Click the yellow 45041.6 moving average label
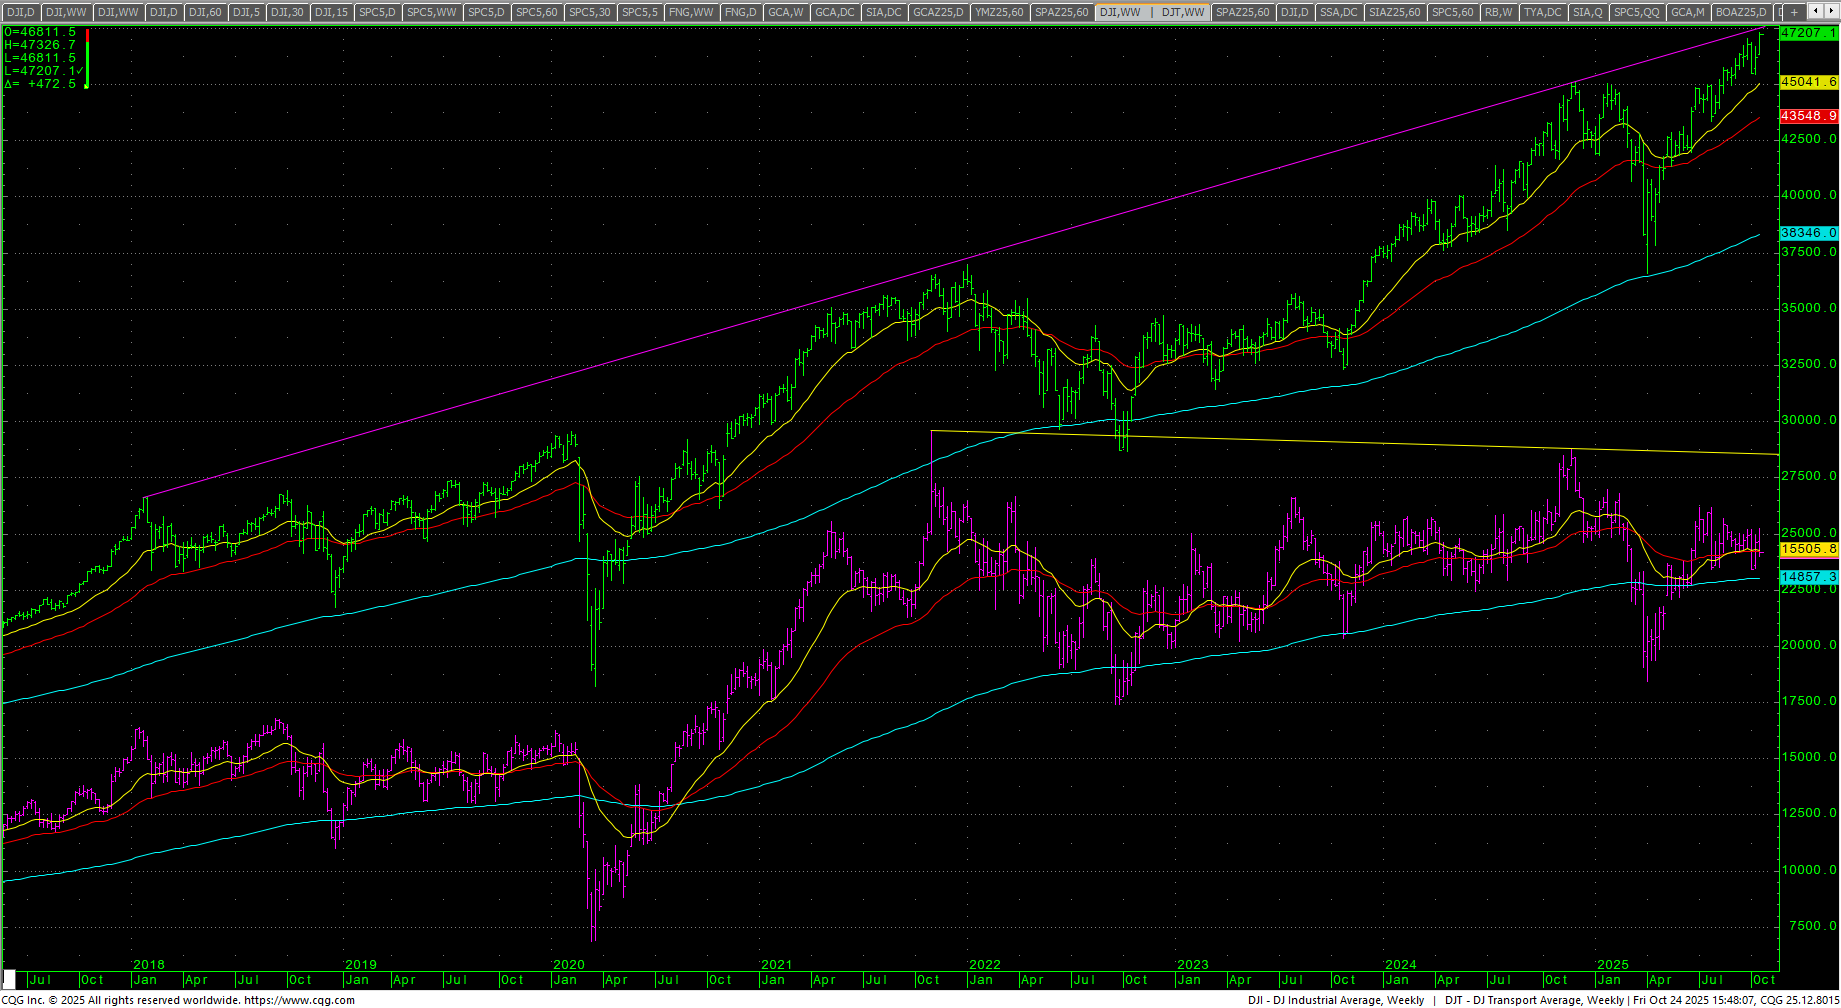 1809,82
